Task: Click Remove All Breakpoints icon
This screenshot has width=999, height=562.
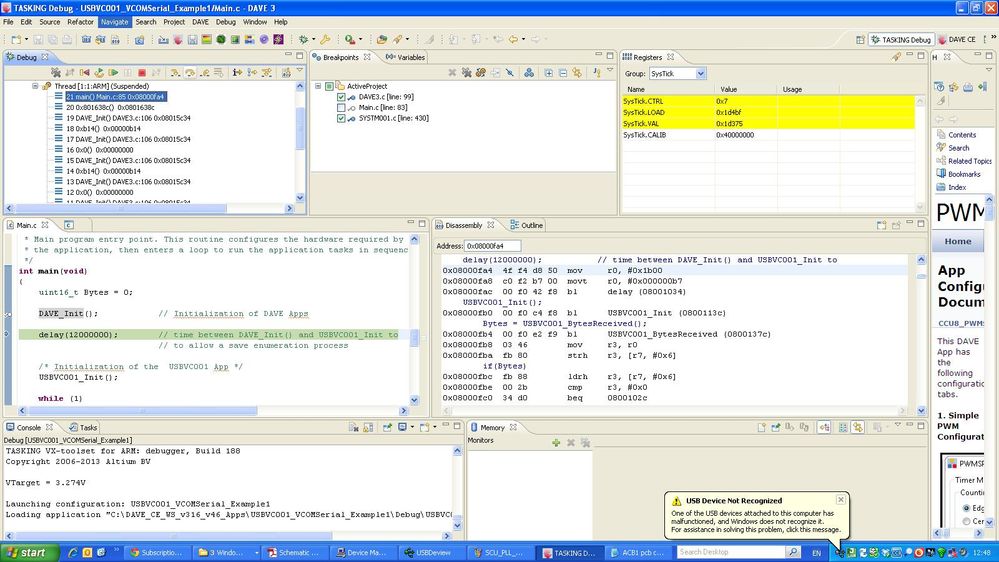Action: (x=466, y=73)
